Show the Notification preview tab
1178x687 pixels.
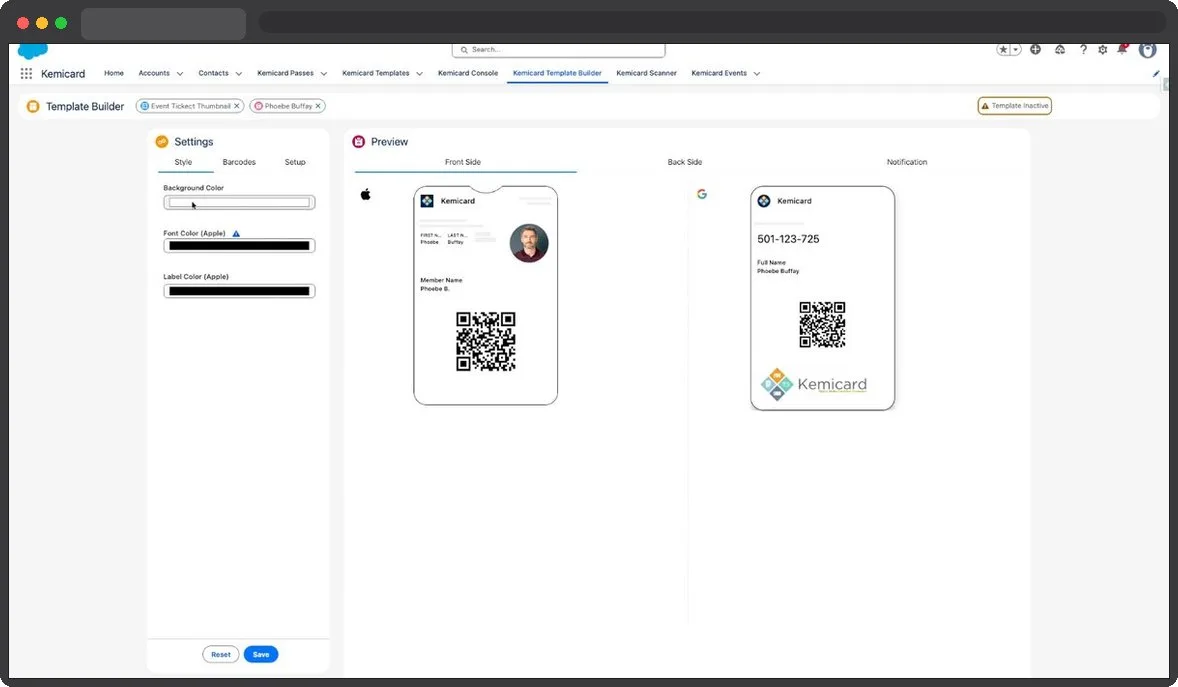tap(907, 162)
